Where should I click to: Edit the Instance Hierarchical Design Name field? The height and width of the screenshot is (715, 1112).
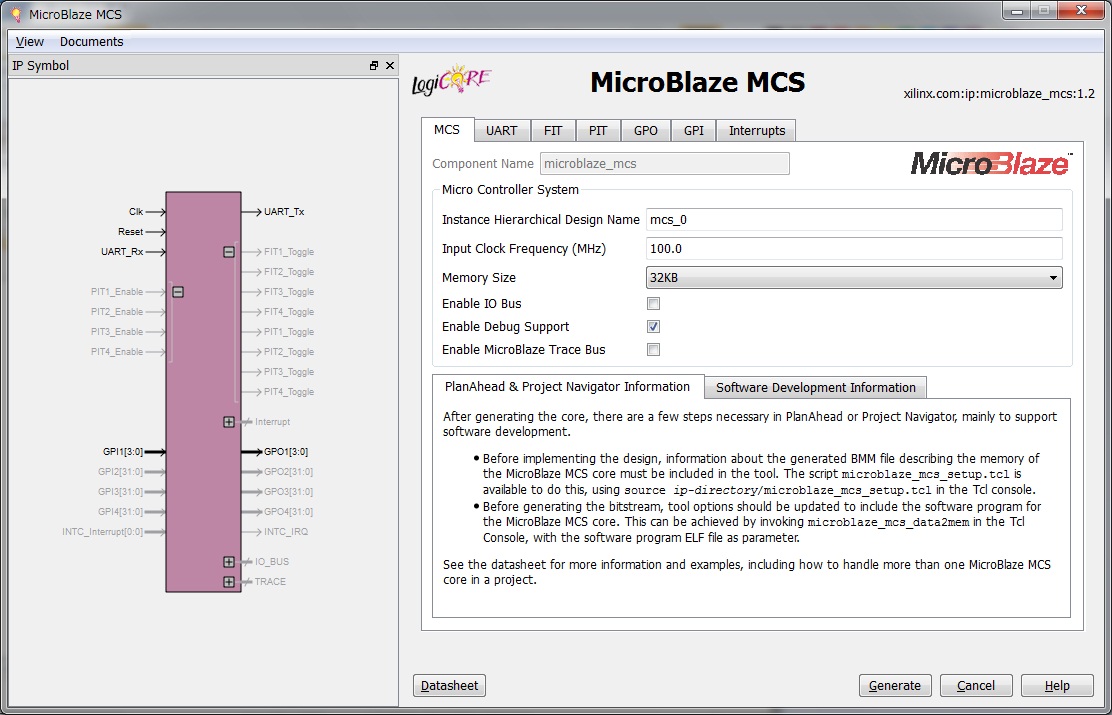[855, 220]
